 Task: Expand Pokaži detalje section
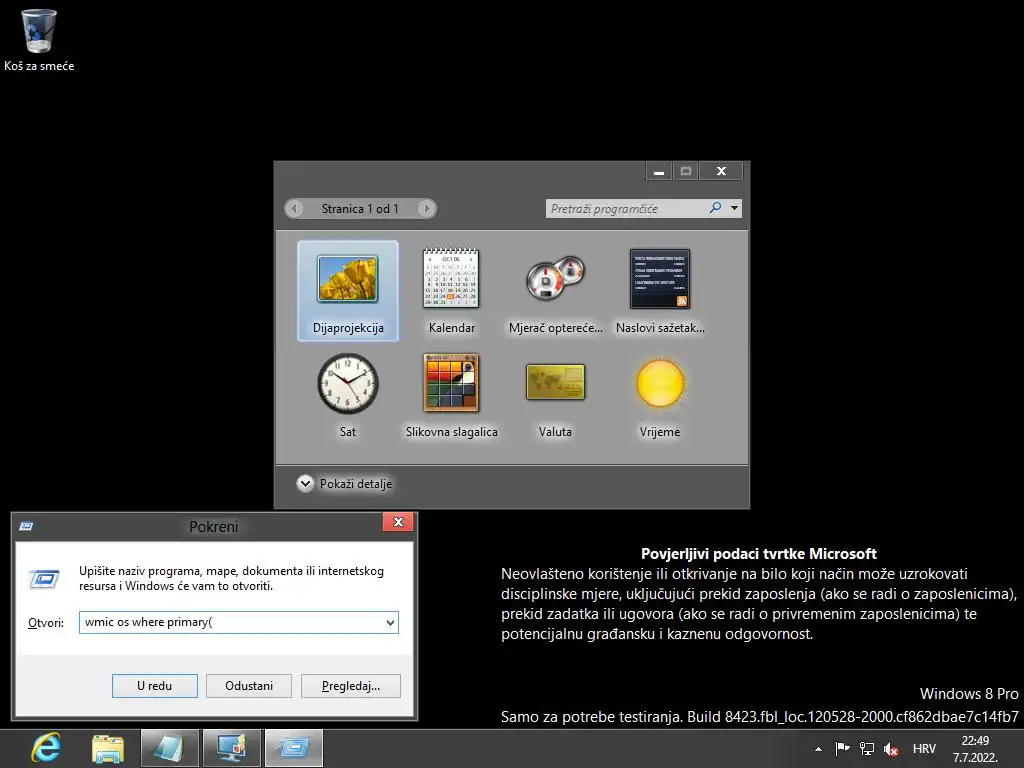[x=345, y=484]
